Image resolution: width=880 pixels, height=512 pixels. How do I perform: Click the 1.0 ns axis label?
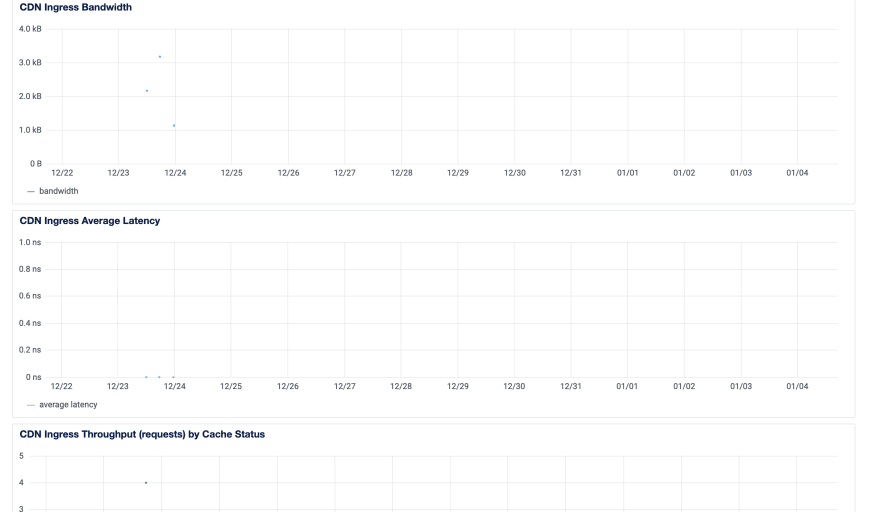(30, 243)
